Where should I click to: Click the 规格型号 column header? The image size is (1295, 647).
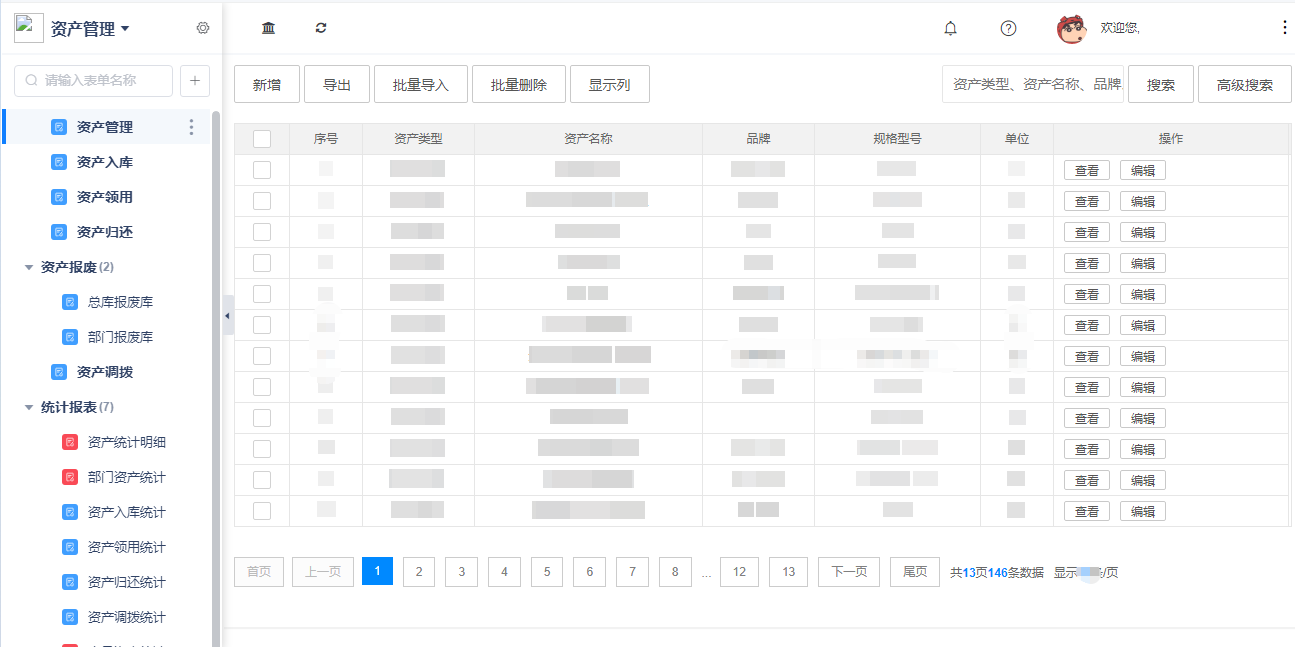[897, 139]
